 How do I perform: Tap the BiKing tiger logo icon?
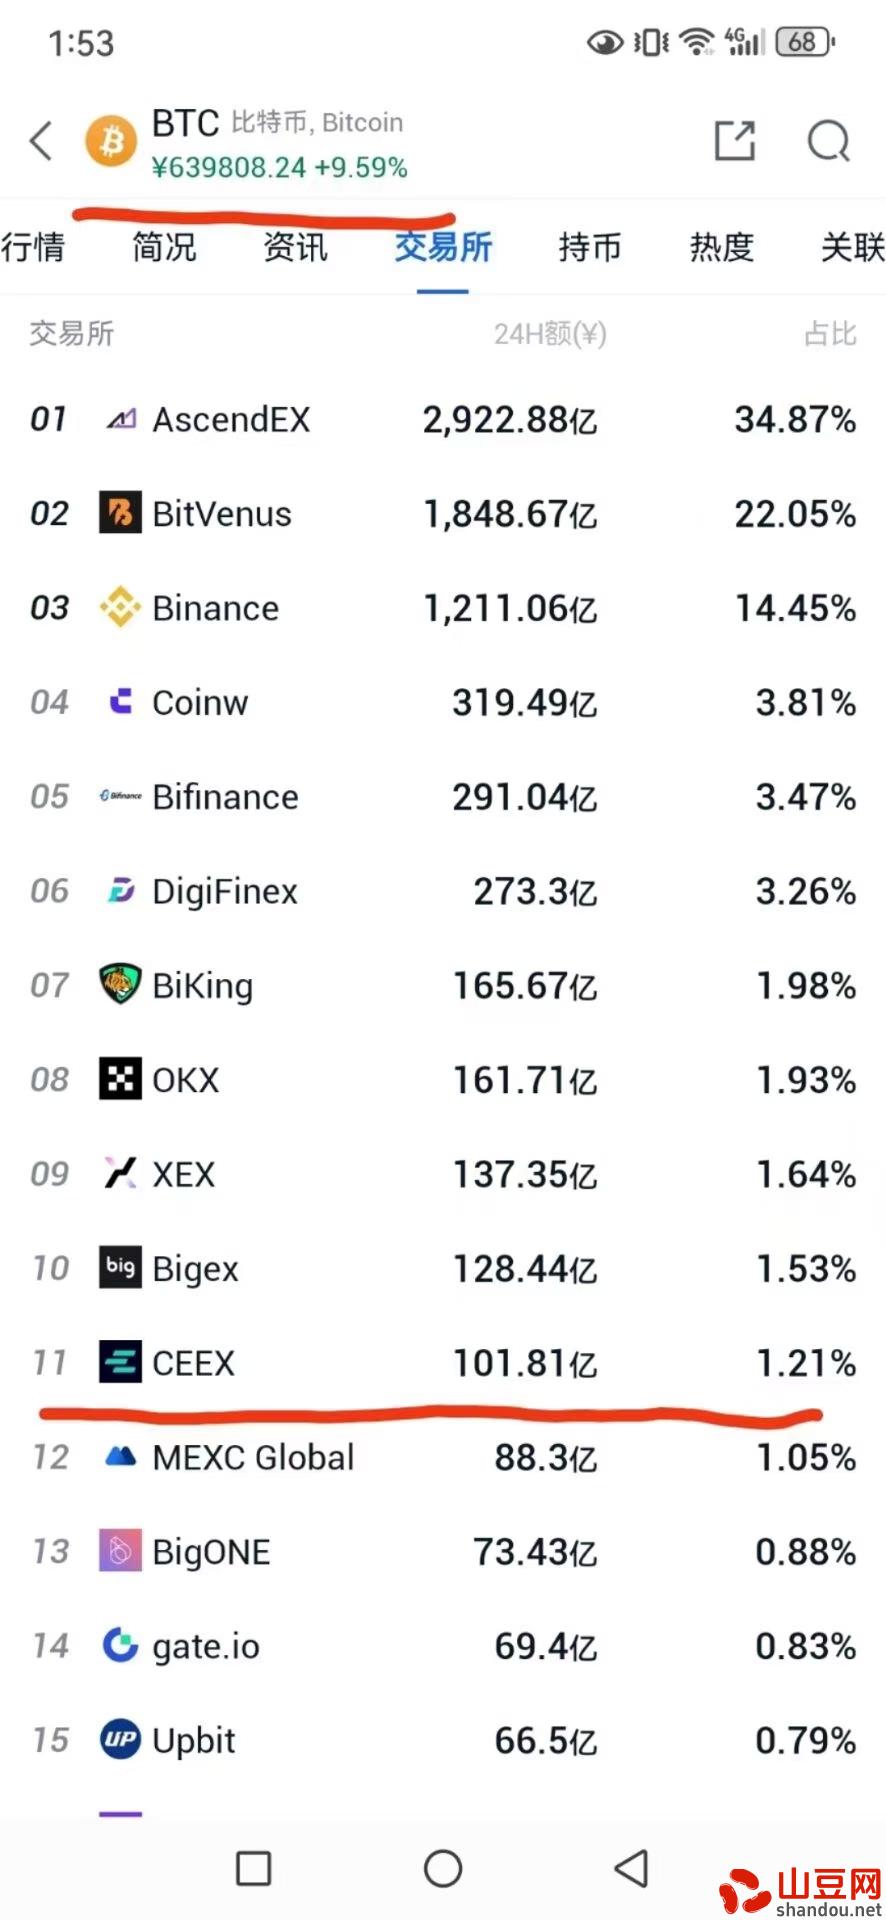[120, 985]
